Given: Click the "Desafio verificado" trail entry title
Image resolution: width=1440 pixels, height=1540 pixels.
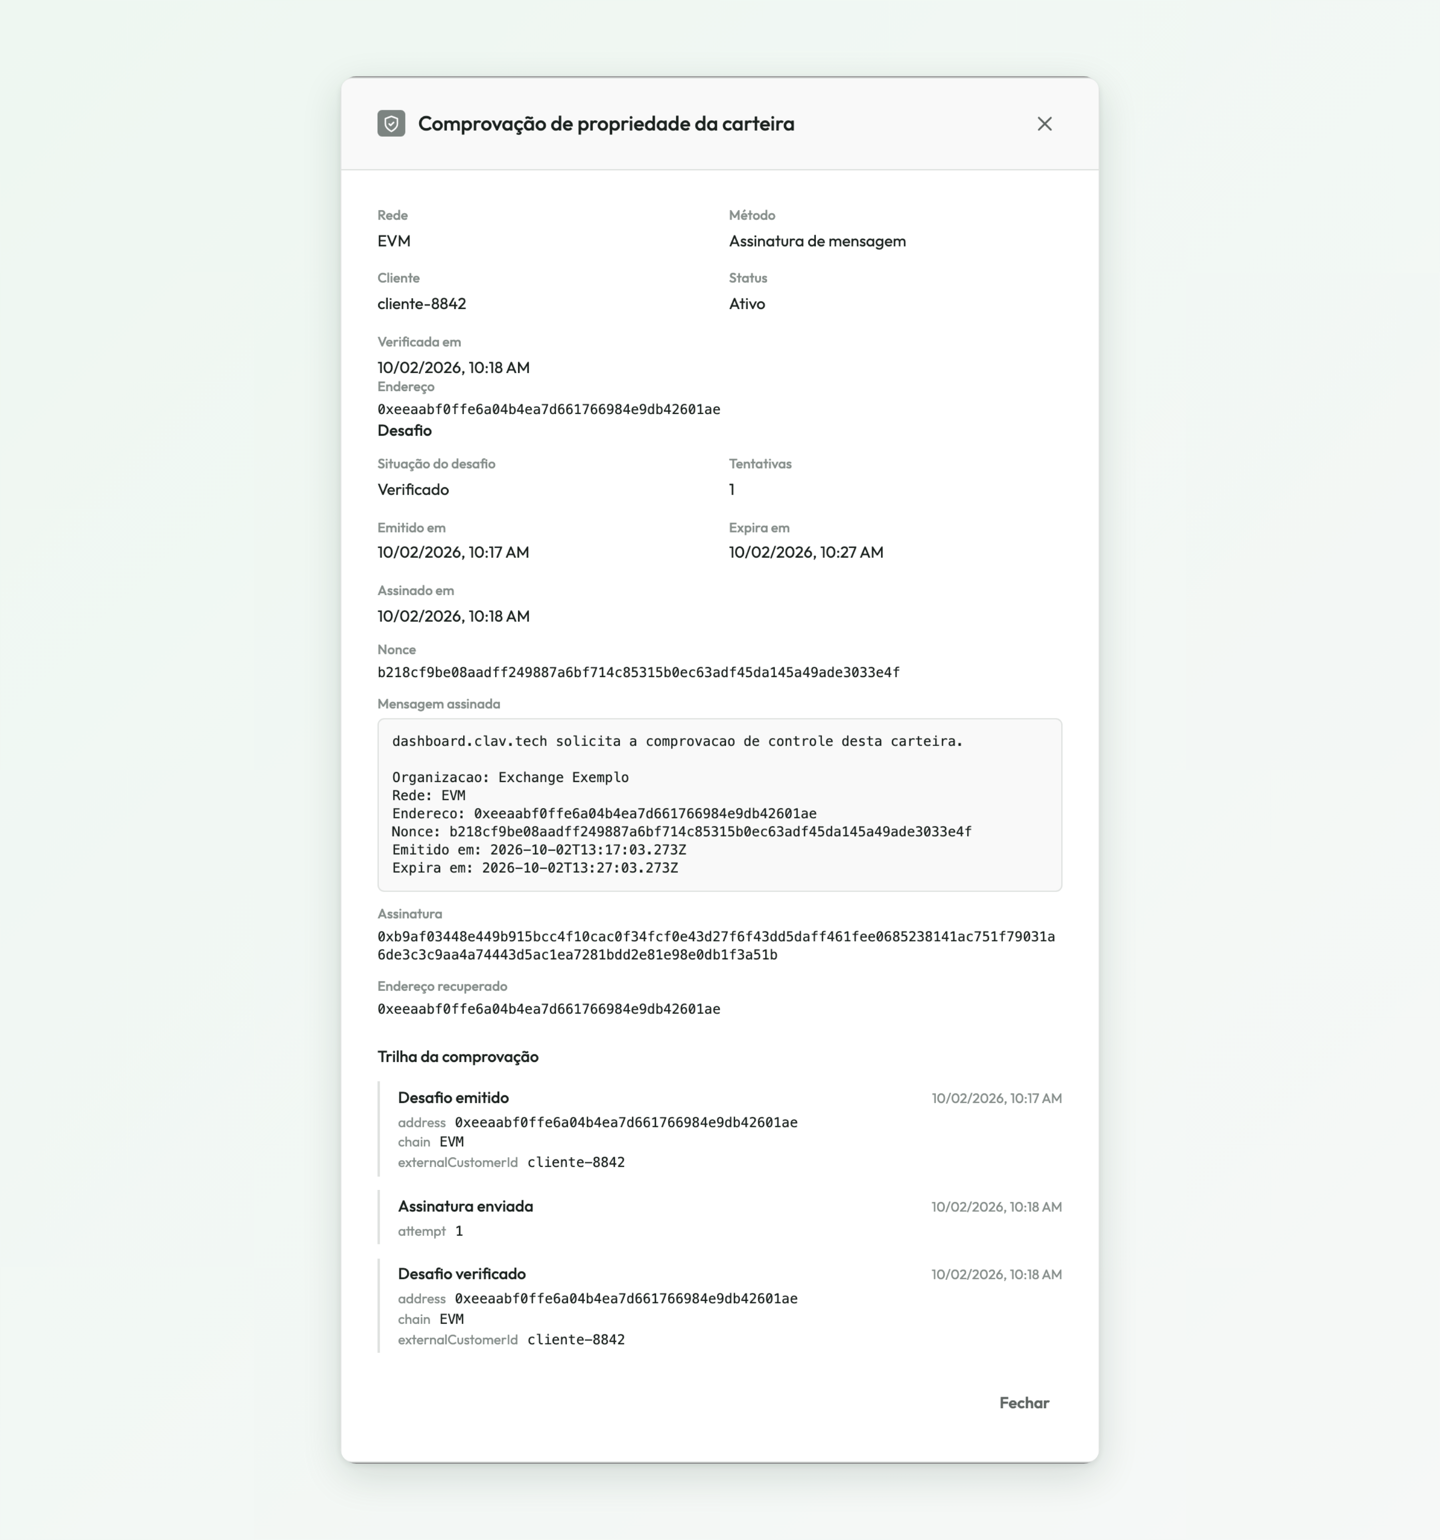Looking at the screenshot, I should (x=462, y=1274).
